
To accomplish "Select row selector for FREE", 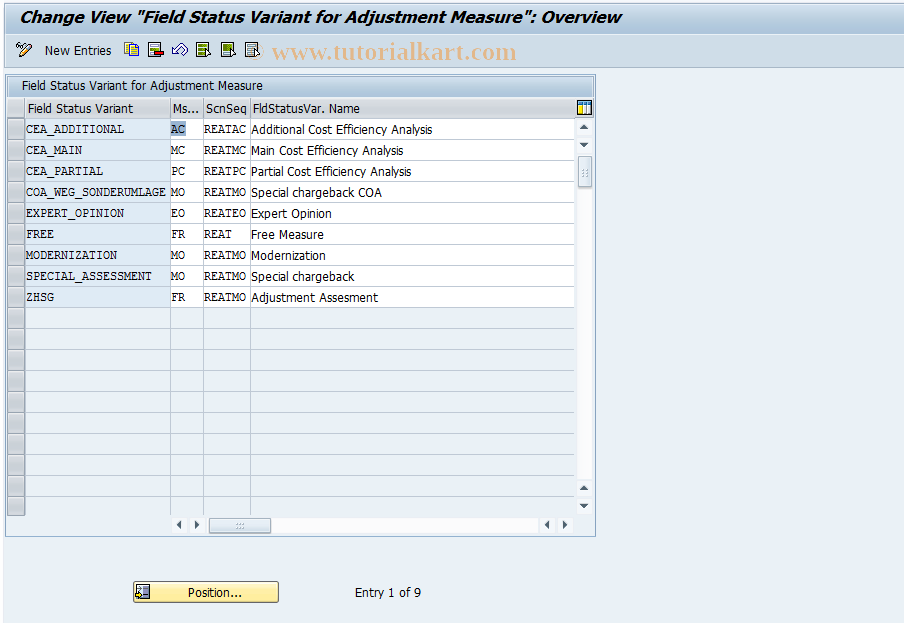I will 16,235.
